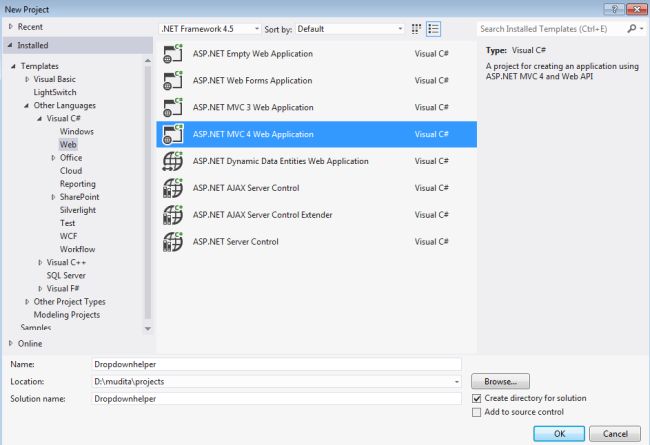Select the LightSwitch template category
This screenshot has height=445, width=650.
55,92
